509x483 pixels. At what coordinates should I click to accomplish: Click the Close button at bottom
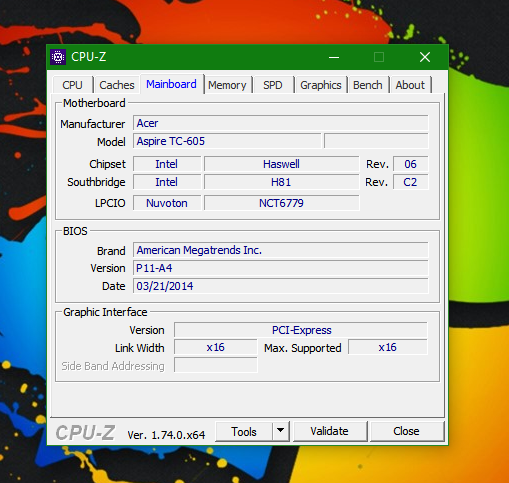pyautogui.click(x=406, y=431)
